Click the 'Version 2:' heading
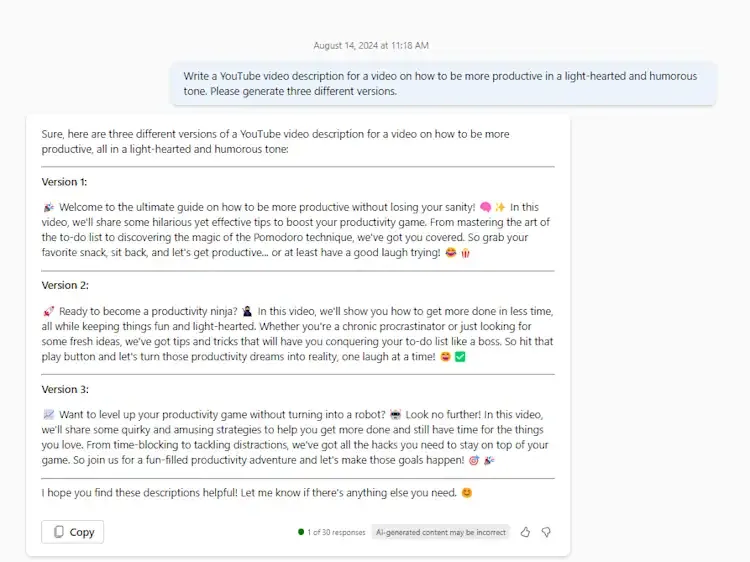750x562 pixels. point(64,285)
